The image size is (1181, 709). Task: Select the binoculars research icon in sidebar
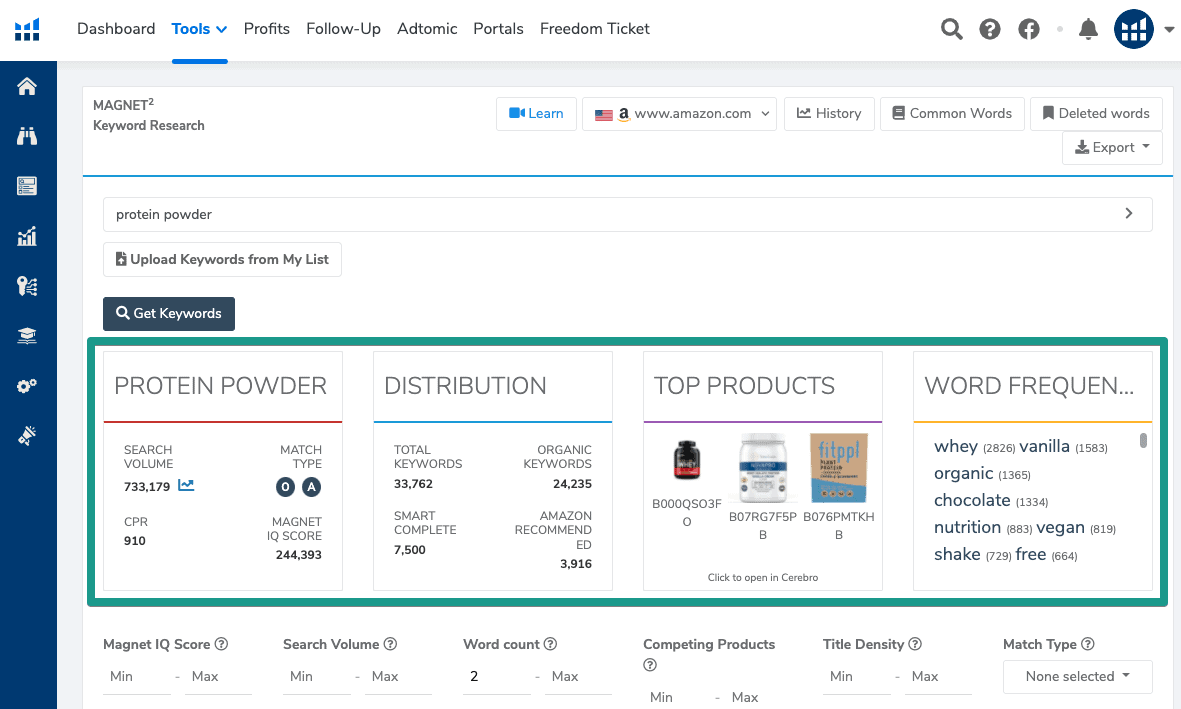(x=27, y=136)
